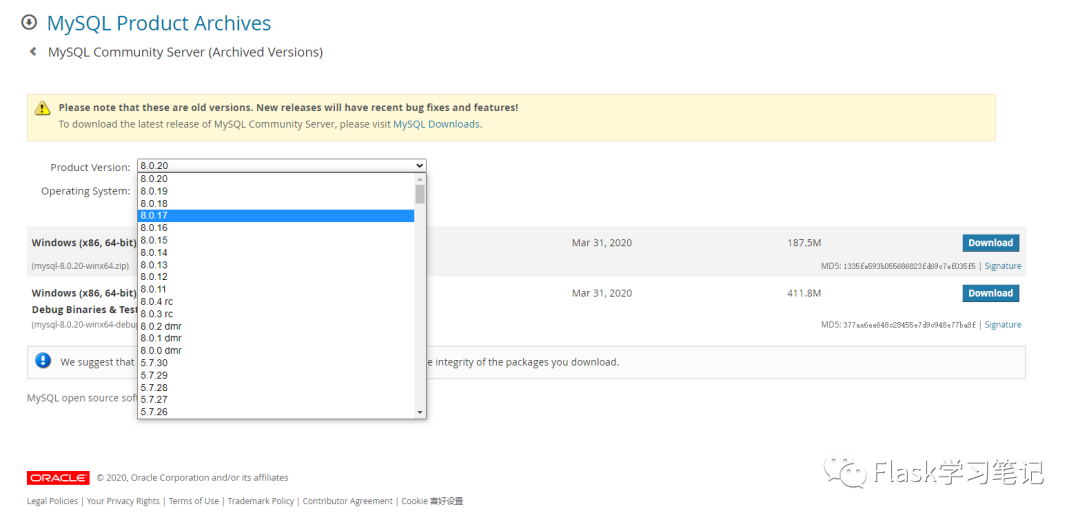Pick the 8.0.0 dmr option
Screen dimensions: 1080x520
point(276,351)
